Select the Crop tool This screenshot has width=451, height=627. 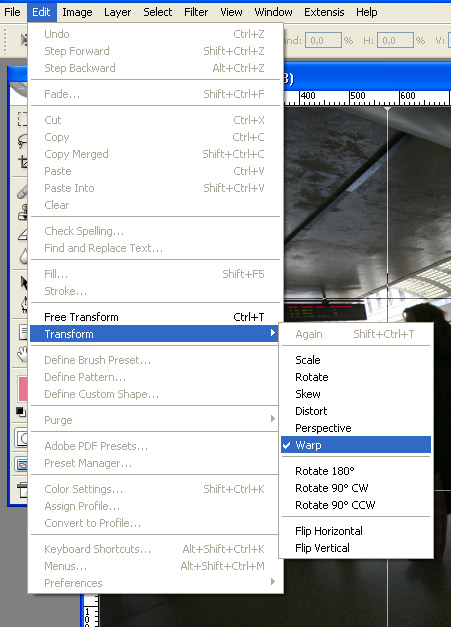[23, 162]
